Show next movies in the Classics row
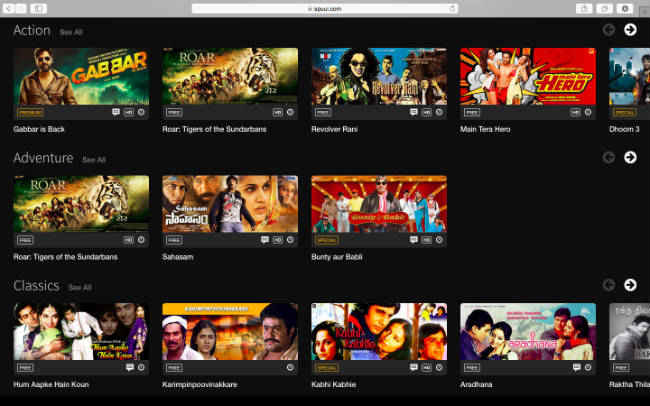 point(630,285)
